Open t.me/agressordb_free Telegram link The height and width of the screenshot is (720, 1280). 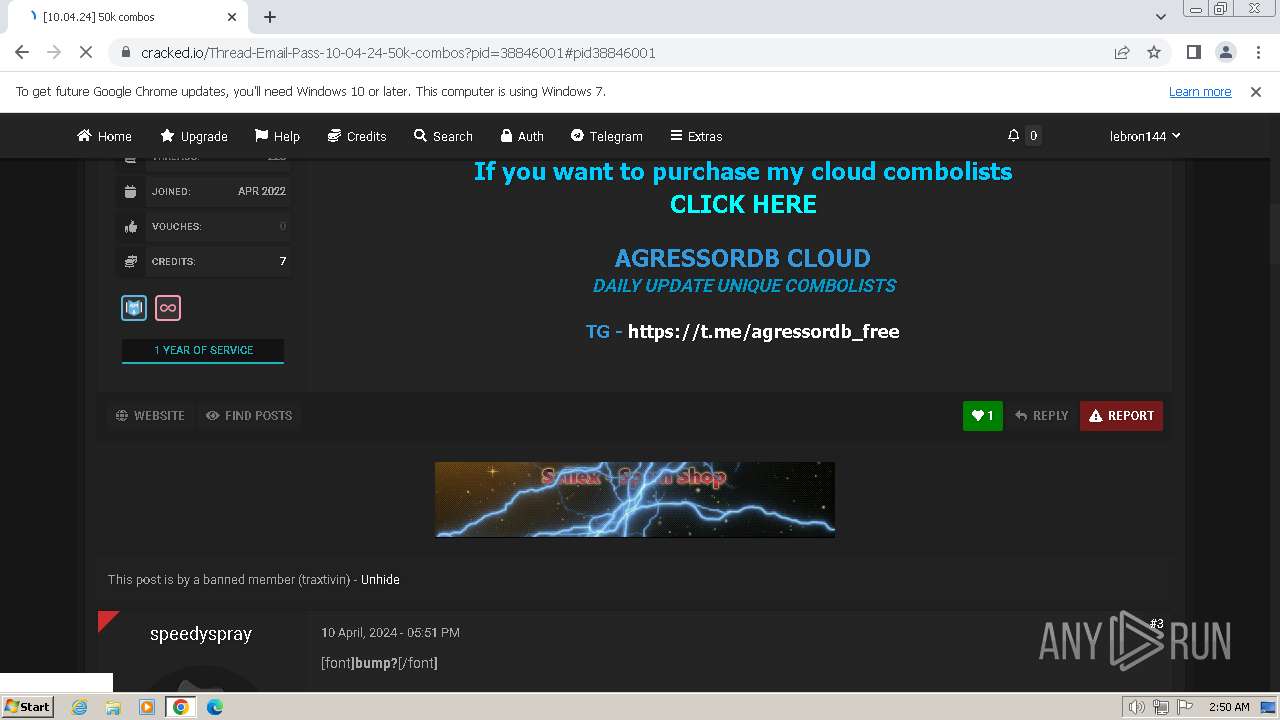[763, 331]
